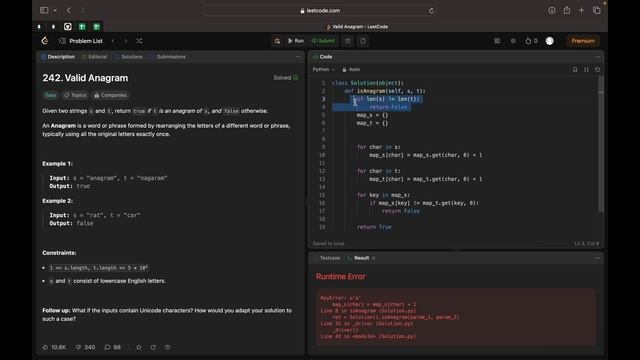Open the pinned GitHub tab
640x360 pixels.
[x=68, y=27]
